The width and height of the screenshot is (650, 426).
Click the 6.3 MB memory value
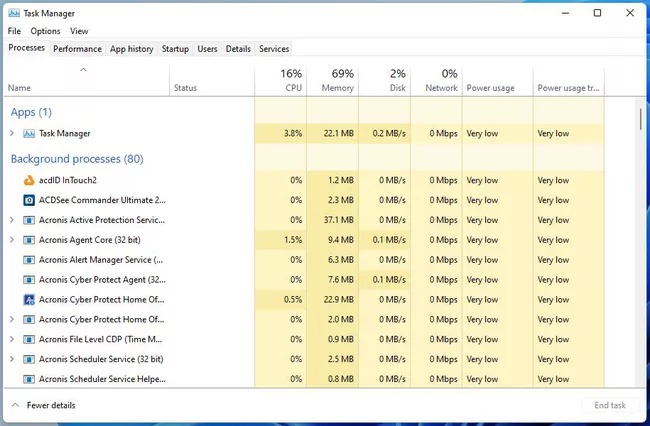341,260
